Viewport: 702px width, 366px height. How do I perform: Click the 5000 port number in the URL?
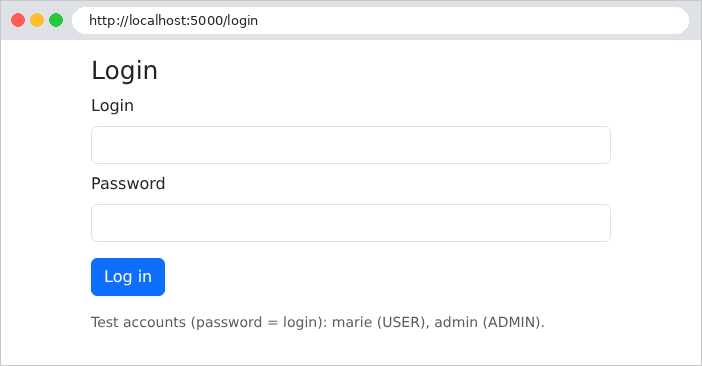tap(206, 21)
